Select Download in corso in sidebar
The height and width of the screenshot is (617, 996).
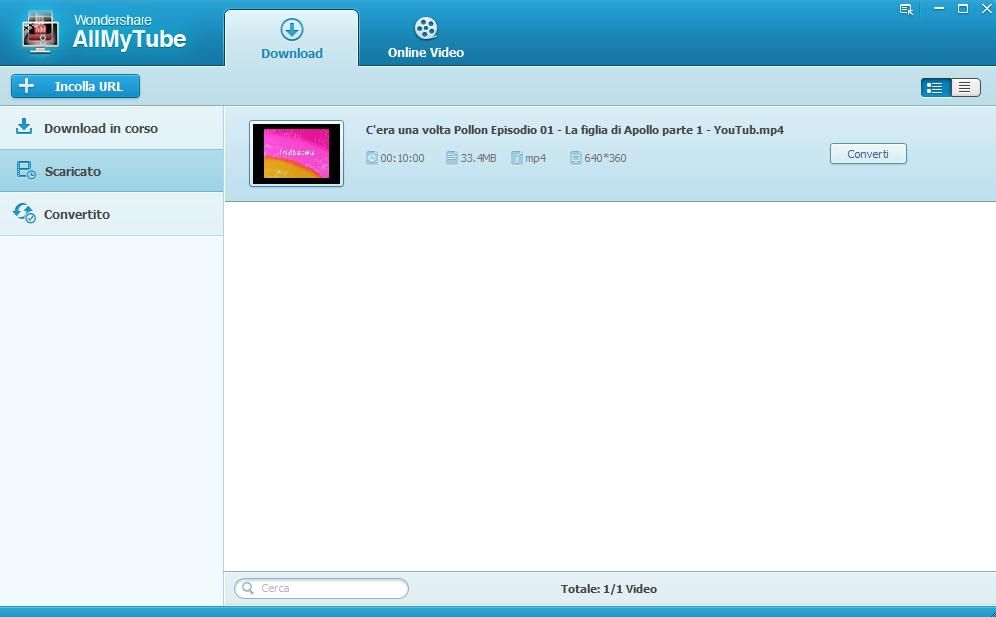[112, 128]
